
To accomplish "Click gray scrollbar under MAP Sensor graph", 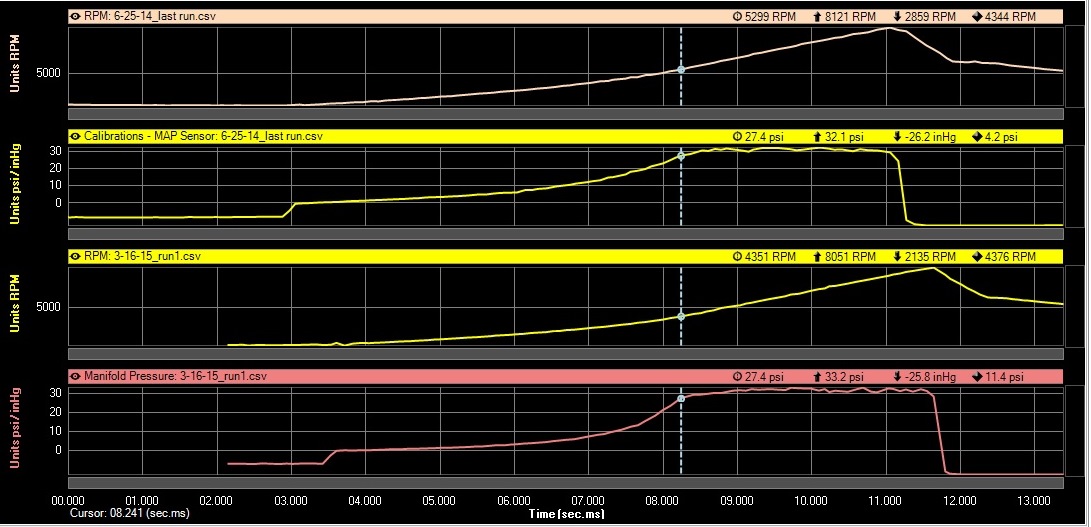I will click(x=565, y=234).
